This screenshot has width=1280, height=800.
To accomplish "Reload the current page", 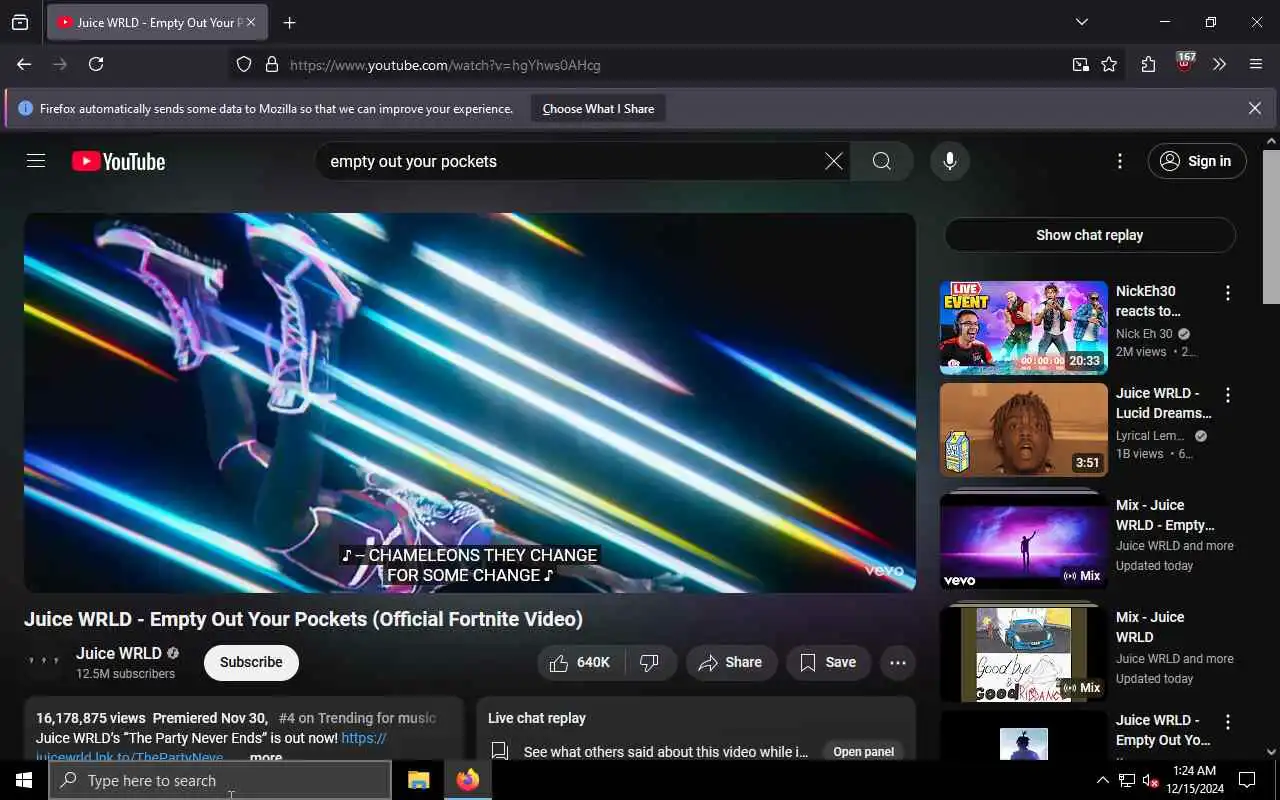I will click(x=96, y=64).
